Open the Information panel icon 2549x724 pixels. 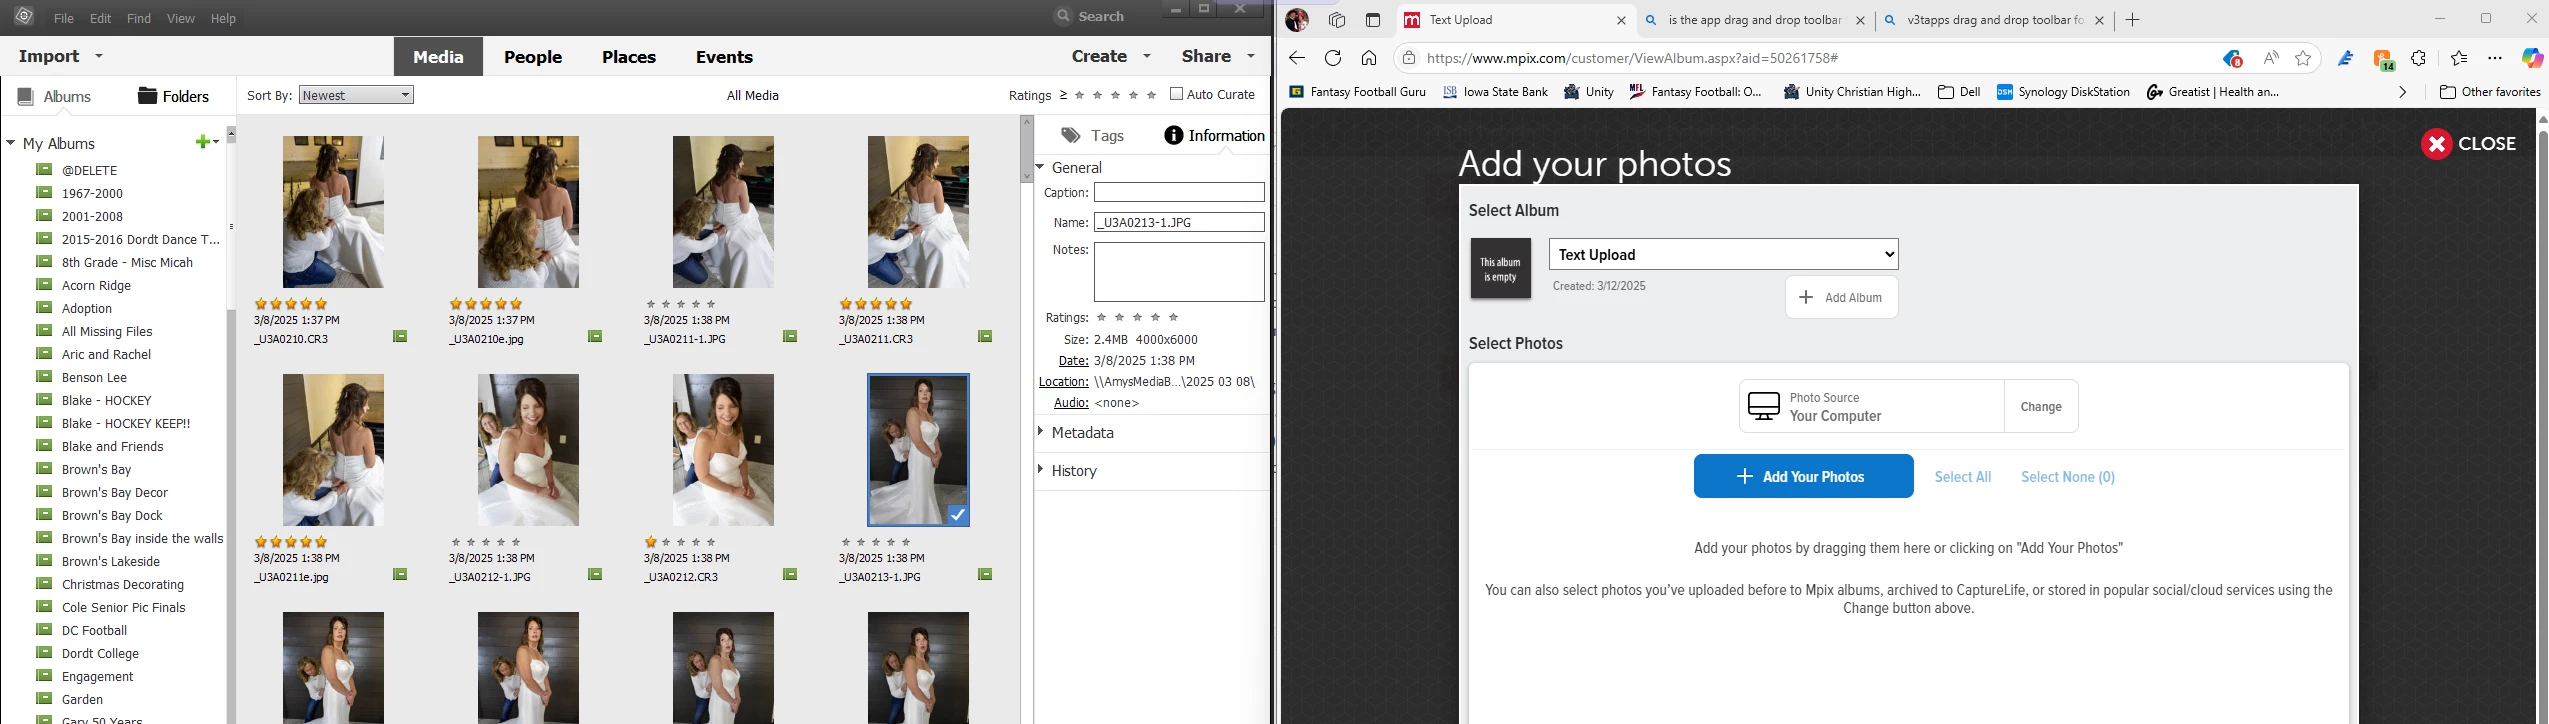click(1174, 135)
